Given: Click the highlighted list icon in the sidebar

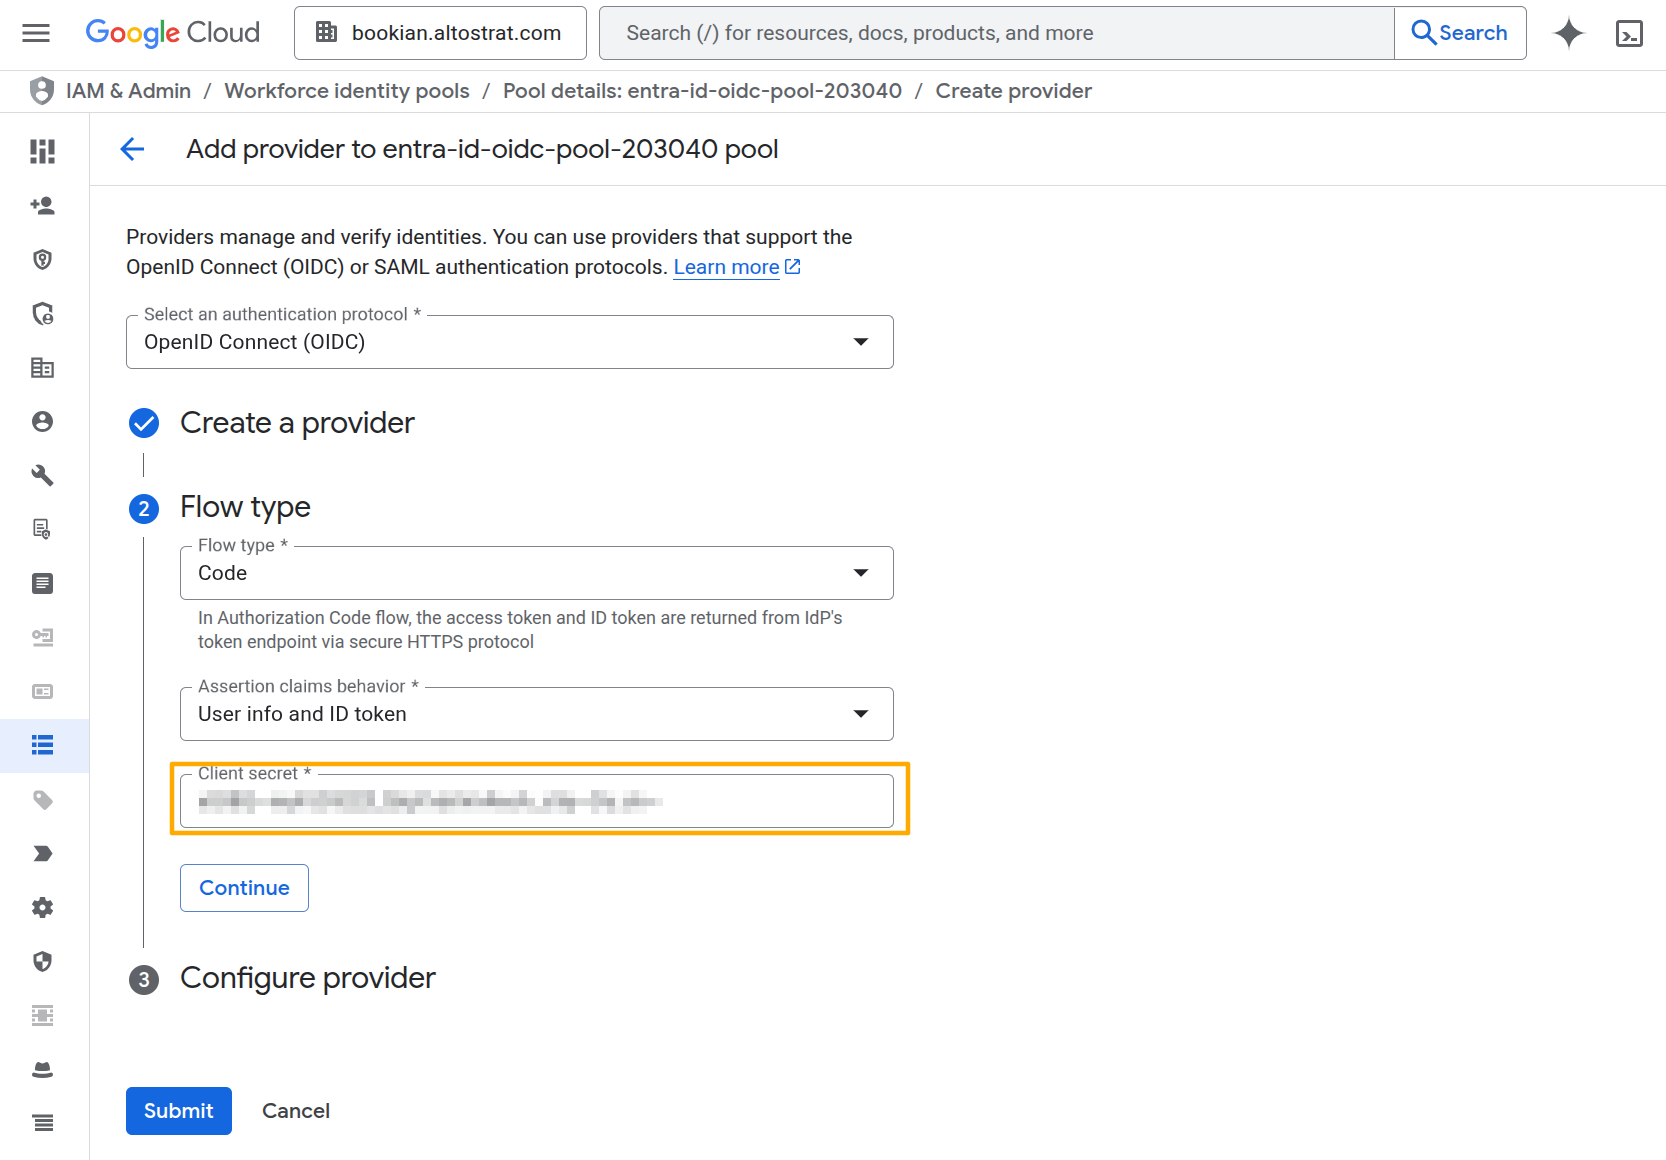Looking at the screenshot, I should pyautogui.click(x=42, y=745).
